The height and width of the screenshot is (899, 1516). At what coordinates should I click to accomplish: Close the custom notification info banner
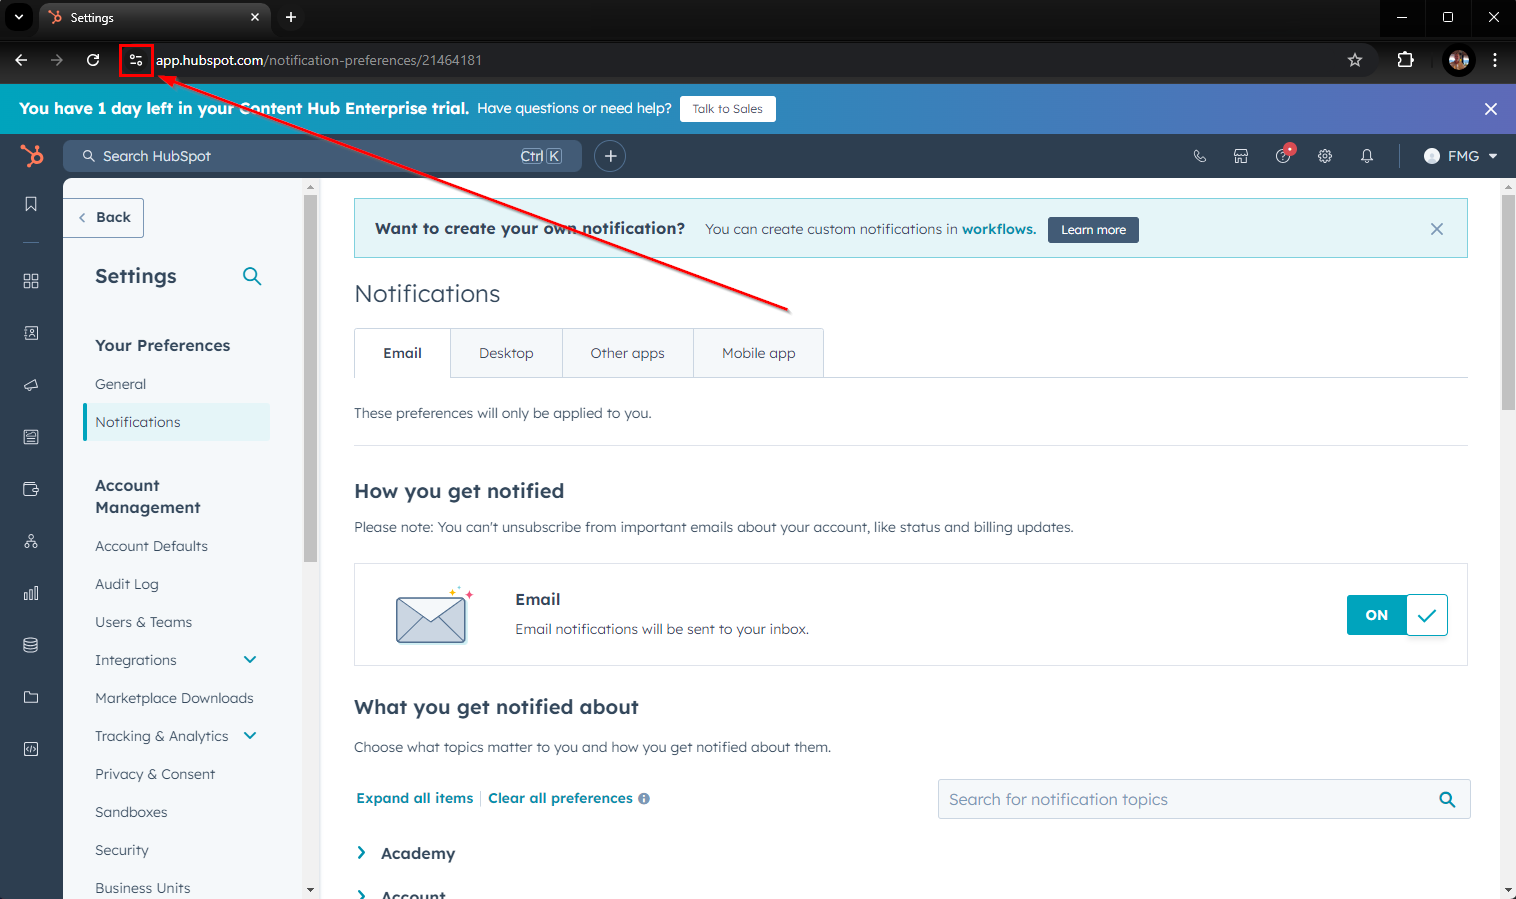click(x=1437, y=229)
